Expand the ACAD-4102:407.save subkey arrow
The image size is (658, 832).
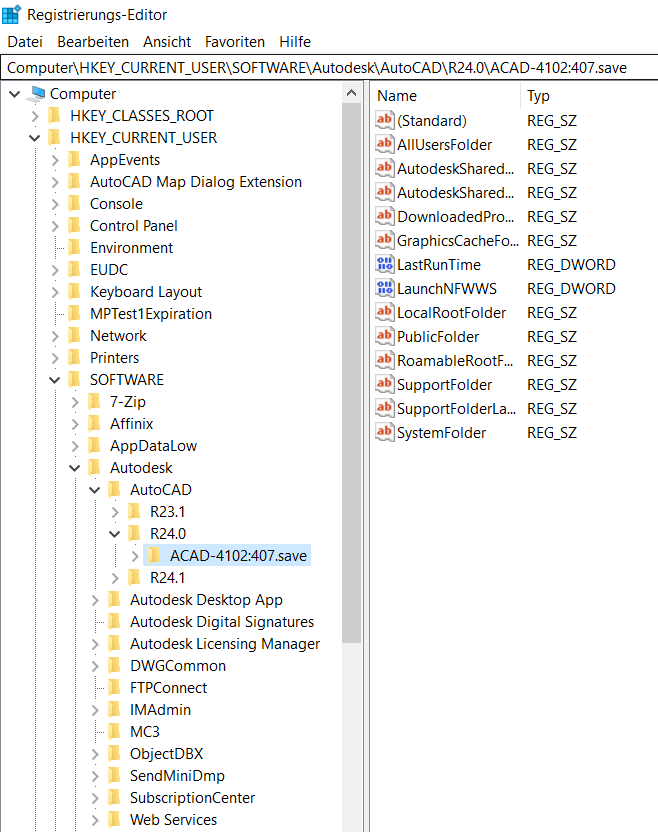pos(135,556)
